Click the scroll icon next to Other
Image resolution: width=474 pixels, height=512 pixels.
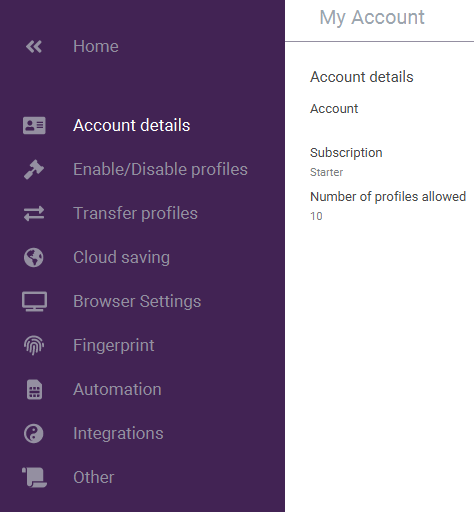point(34,477)
